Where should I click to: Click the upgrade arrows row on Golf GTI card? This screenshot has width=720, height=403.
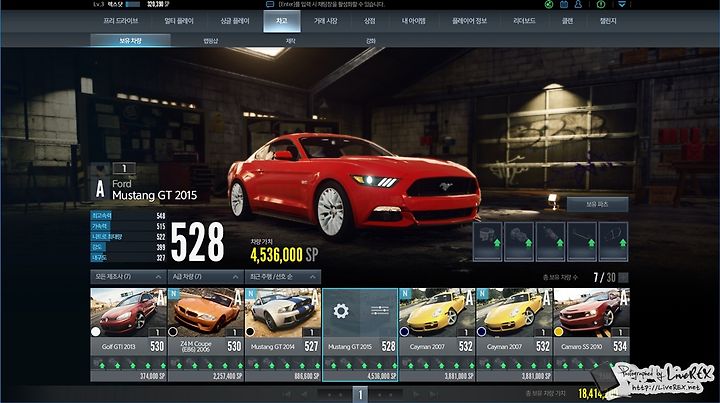128,365
